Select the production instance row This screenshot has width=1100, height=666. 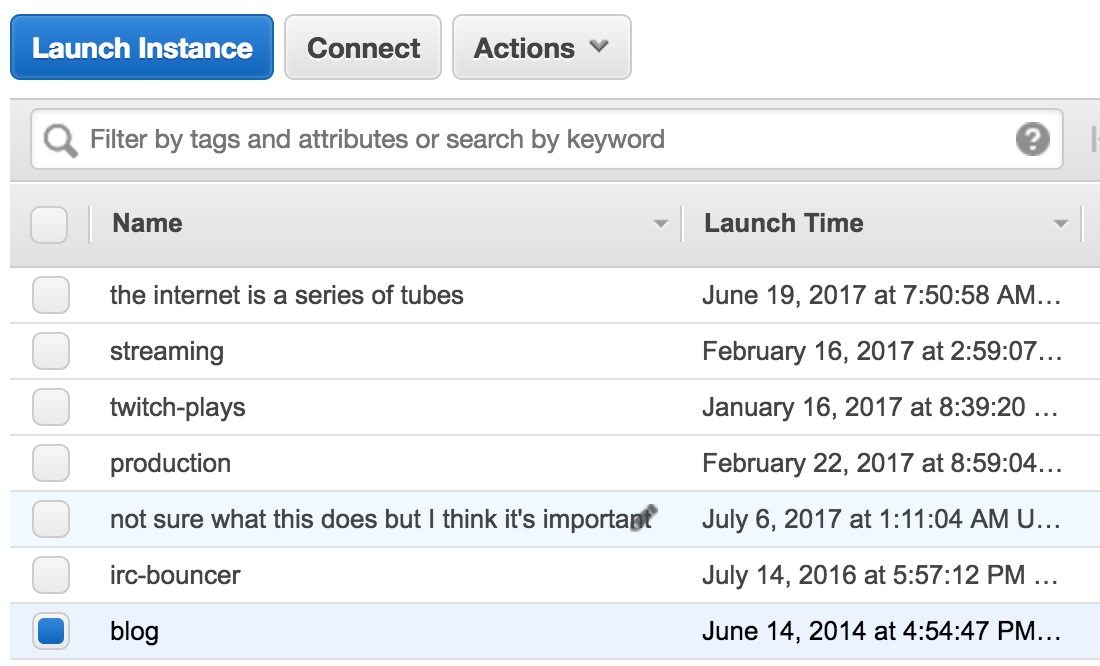[x=400, y=464]
